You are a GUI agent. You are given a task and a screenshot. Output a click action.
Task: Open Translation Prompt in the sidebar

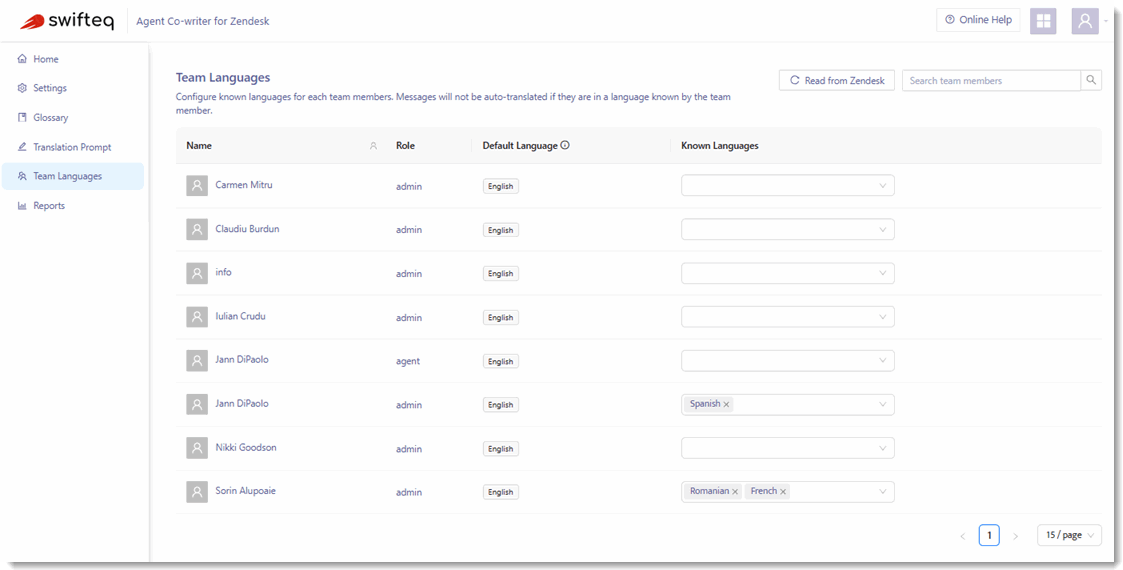click(73, 147)
